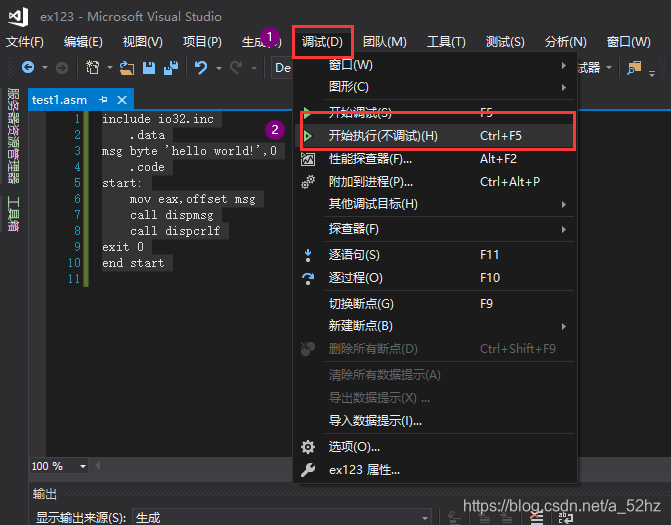This screenshot has height=525, width=671.
Task: Select 选项(O)... menu entry
Action: pyautogui.click(x=434, y=447)
